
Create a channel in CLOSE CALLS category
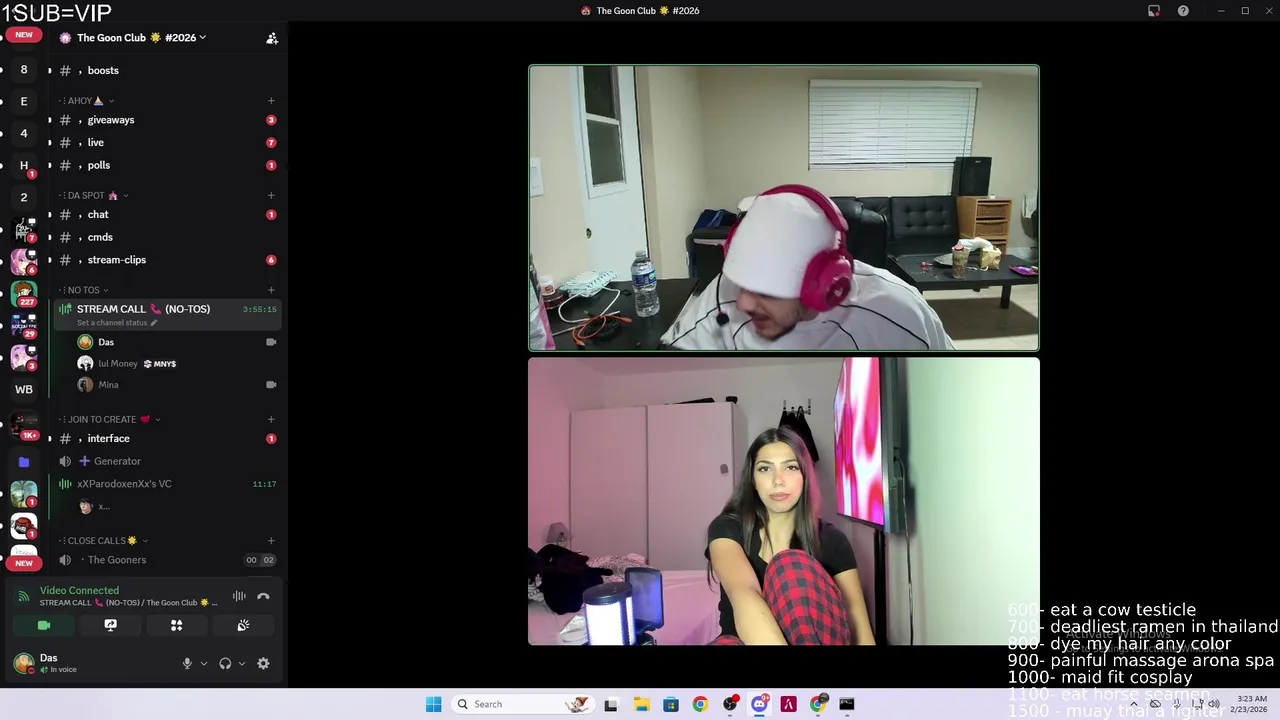coord(271,541)
